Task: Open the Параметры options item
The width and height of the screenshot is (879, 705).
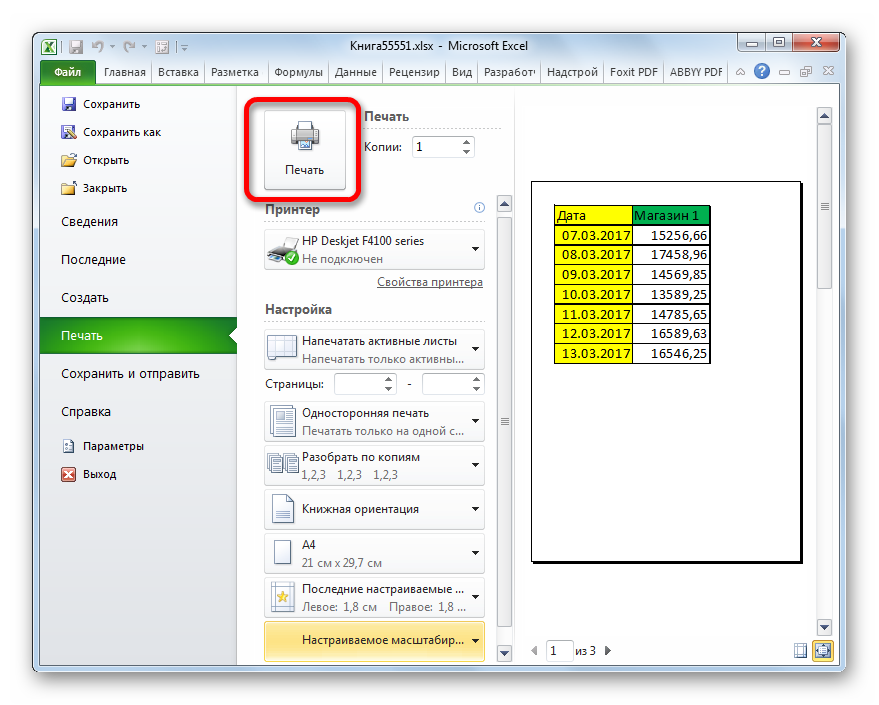Action: pyautogui.click(x=103, y=446)
